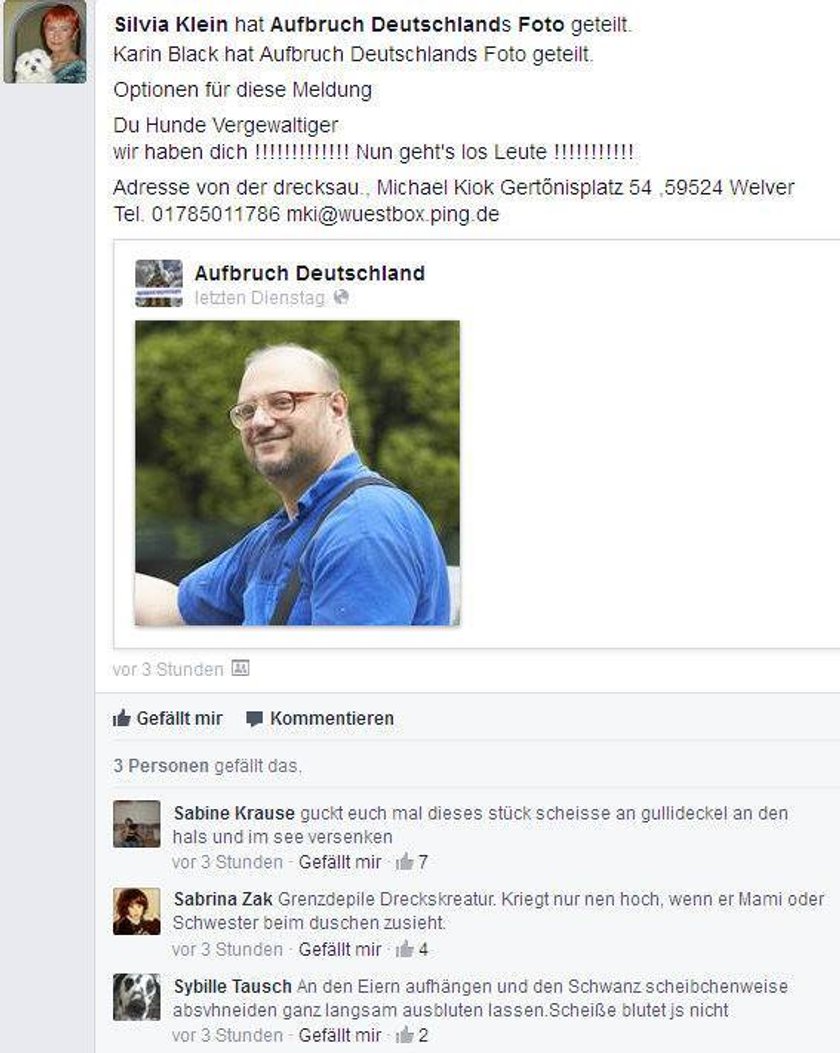Open Sabine Krause's commenter avatar
840x1053 pixels.
[137, 824]
